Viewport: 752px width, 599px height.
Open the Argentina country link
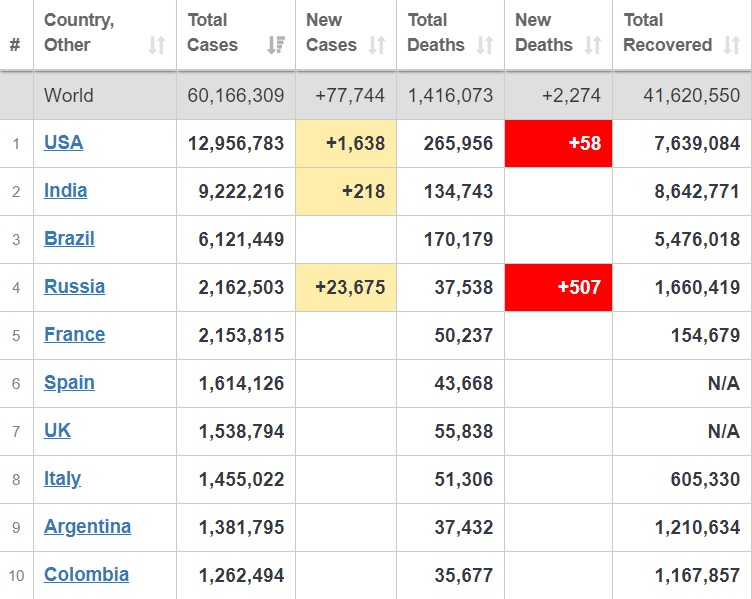[87, 527]
